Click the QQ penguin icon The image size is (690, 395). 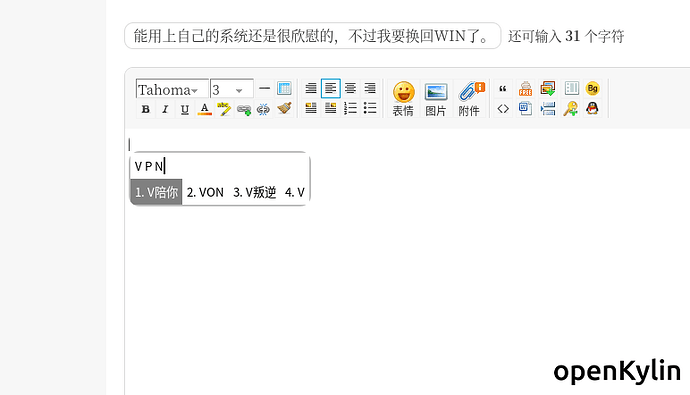point(593,108)
